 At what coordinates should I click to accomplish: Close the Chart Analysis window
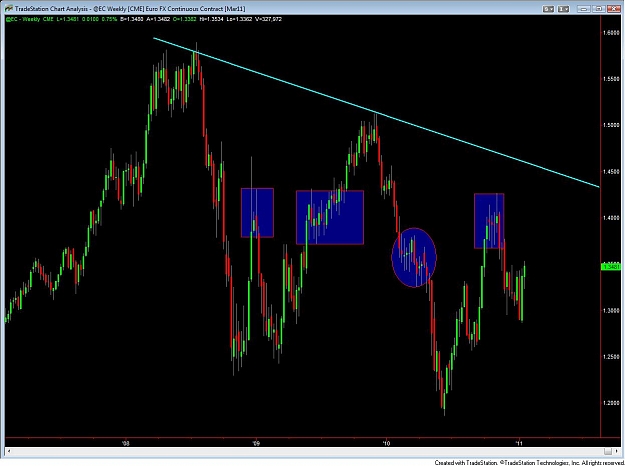pos(614,9)
